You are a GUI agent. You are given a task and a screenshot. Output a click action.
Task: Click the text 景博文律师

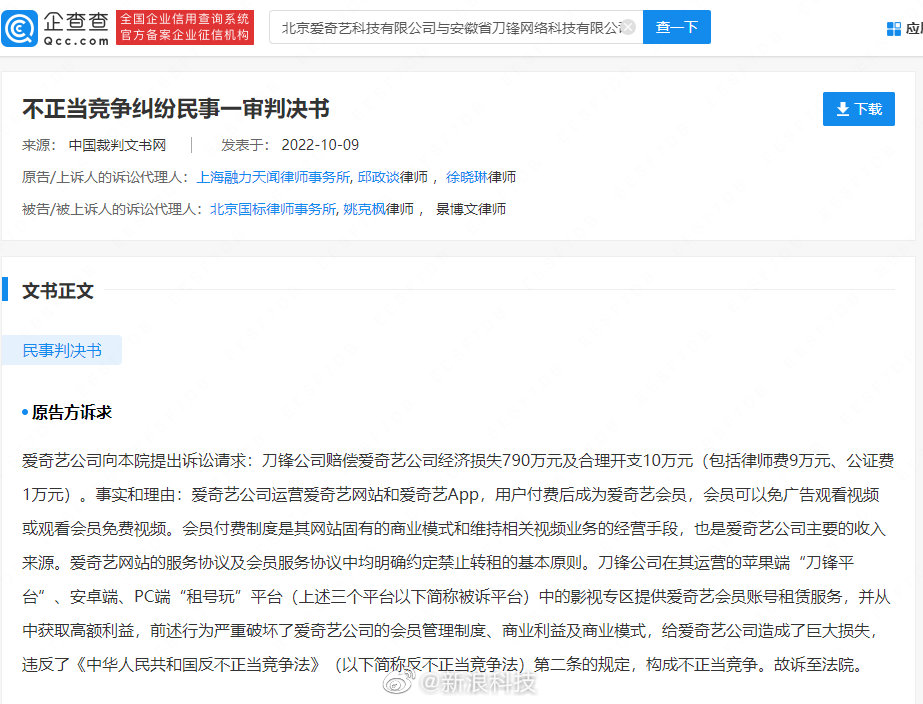coord(470,209)
